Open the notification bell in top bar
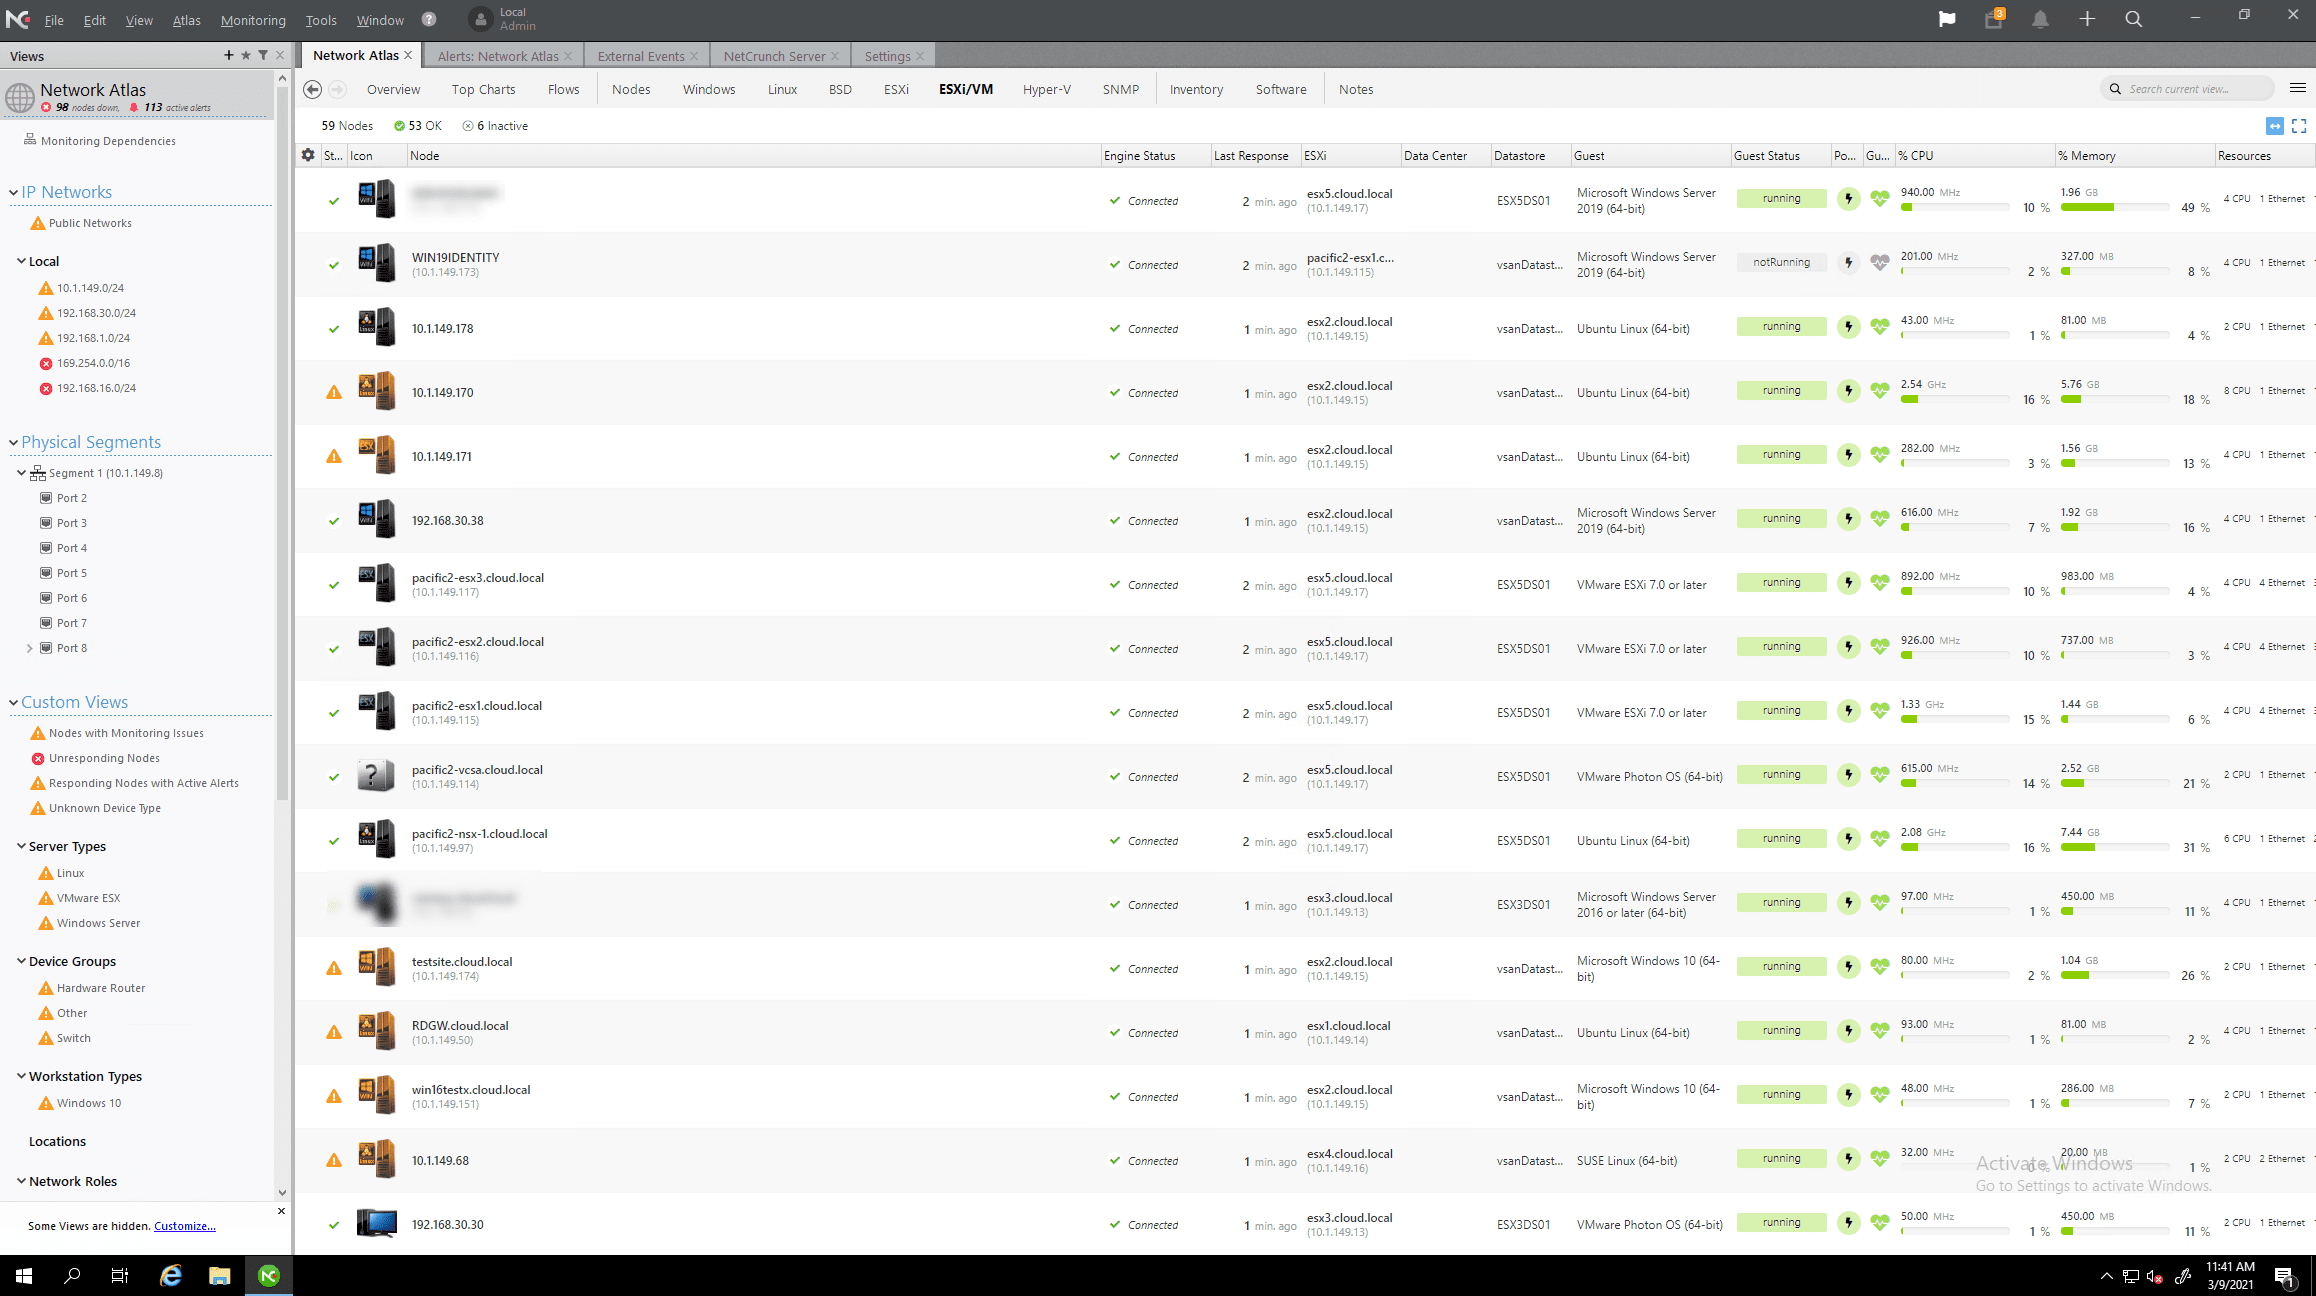Image resolution: width=2316 pixels, height=1296 pixels. point(2040,19)
